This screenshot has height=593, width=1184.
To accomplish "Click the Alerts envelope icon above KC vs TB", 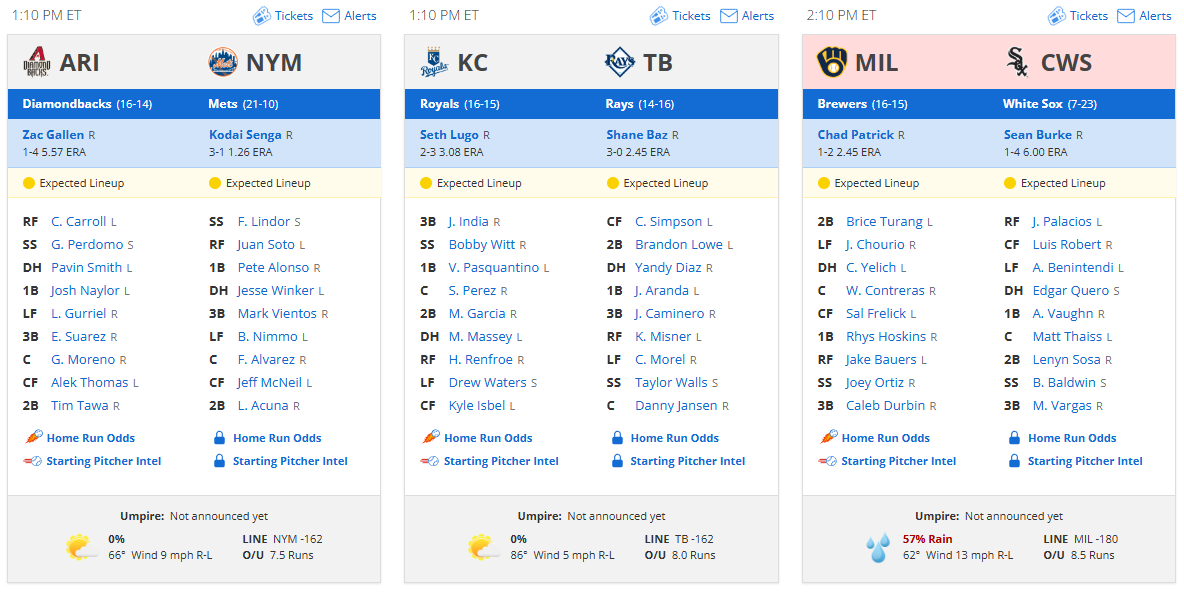I will pos(729,16).
